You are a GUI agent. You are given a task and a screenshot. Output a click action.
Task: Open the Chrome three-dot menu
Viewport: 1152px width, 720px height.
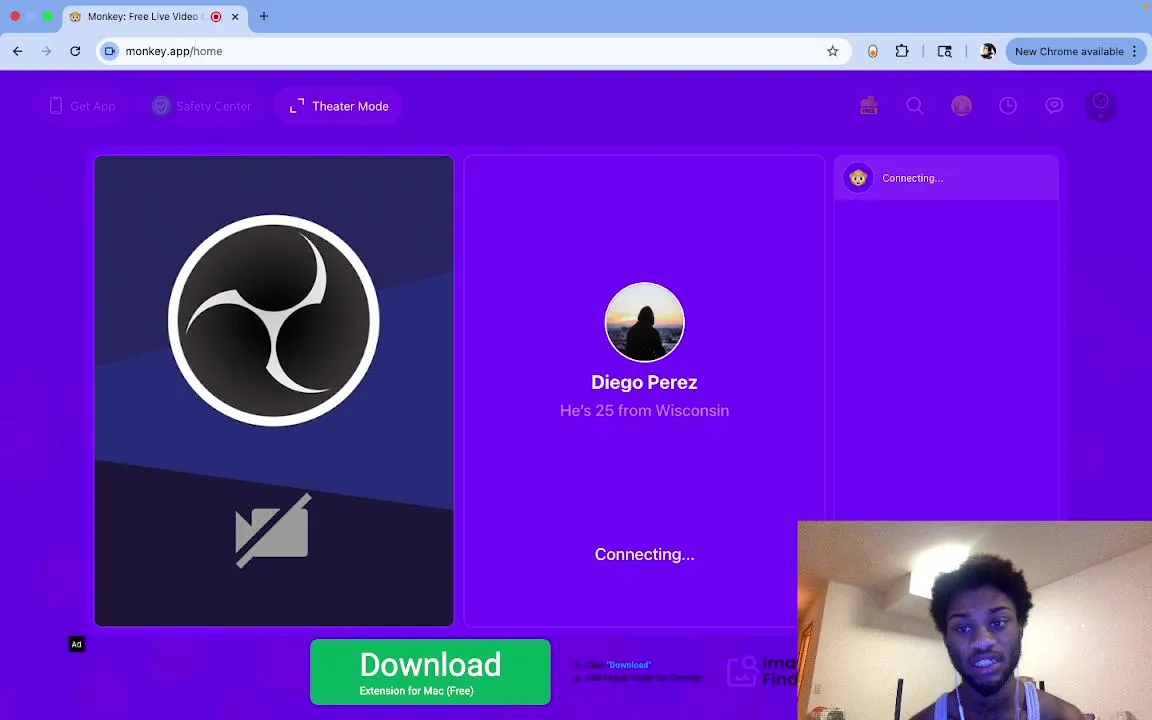pos(1135,51)
